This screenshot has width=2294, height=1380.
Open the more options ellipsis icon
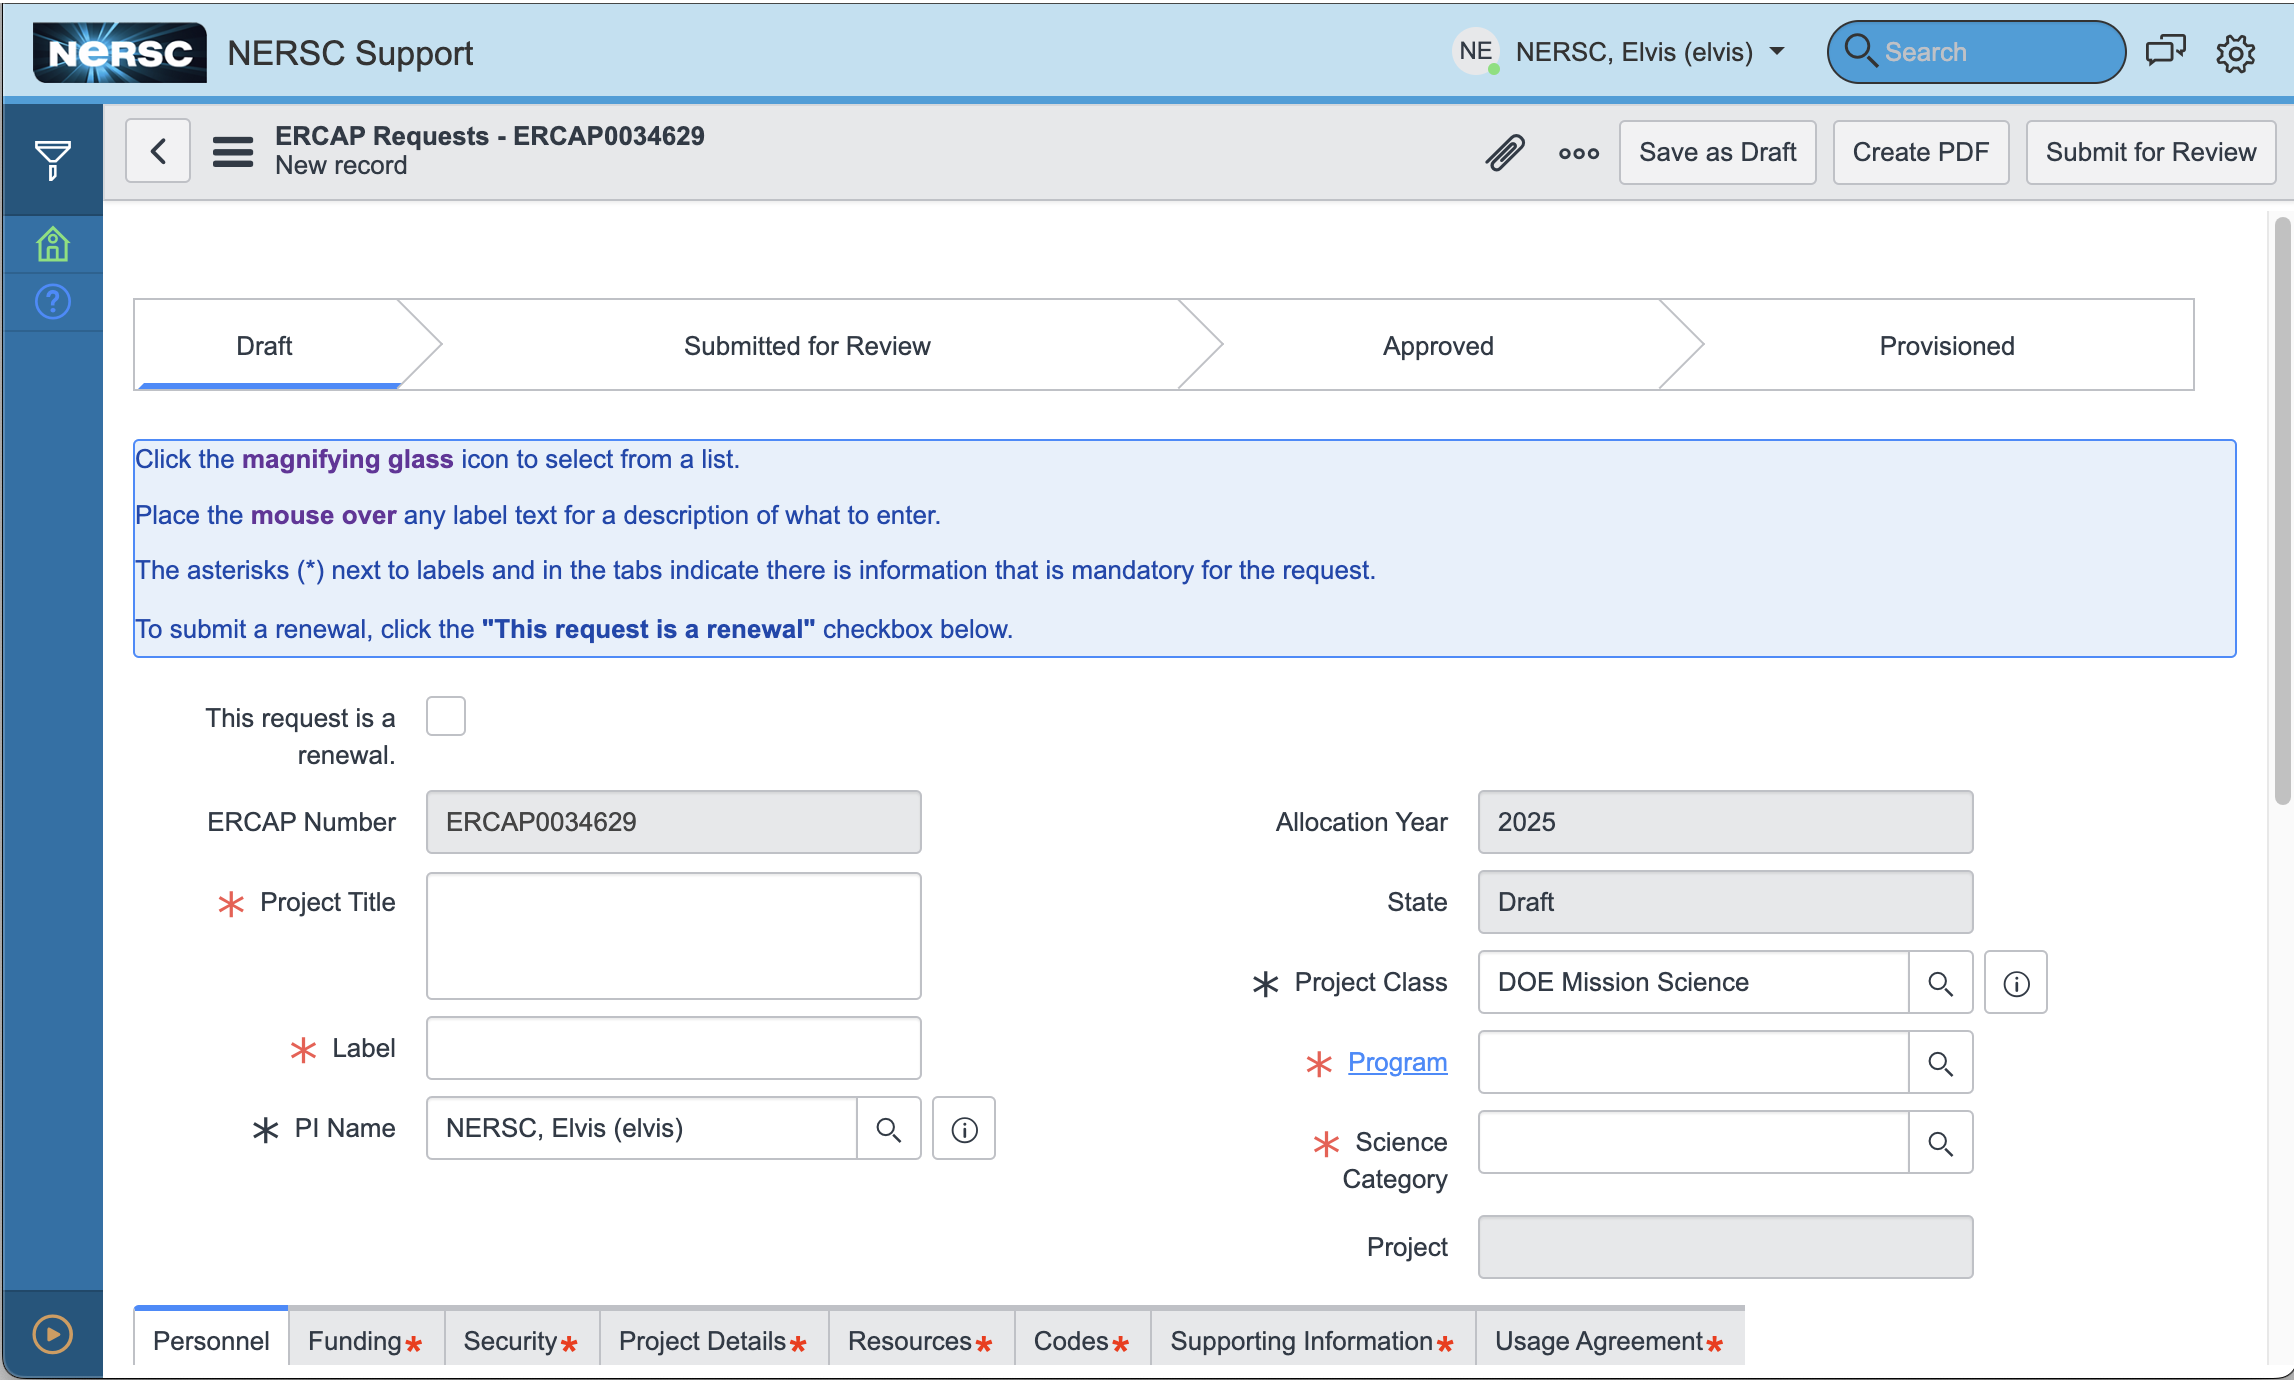(1578, 153)
